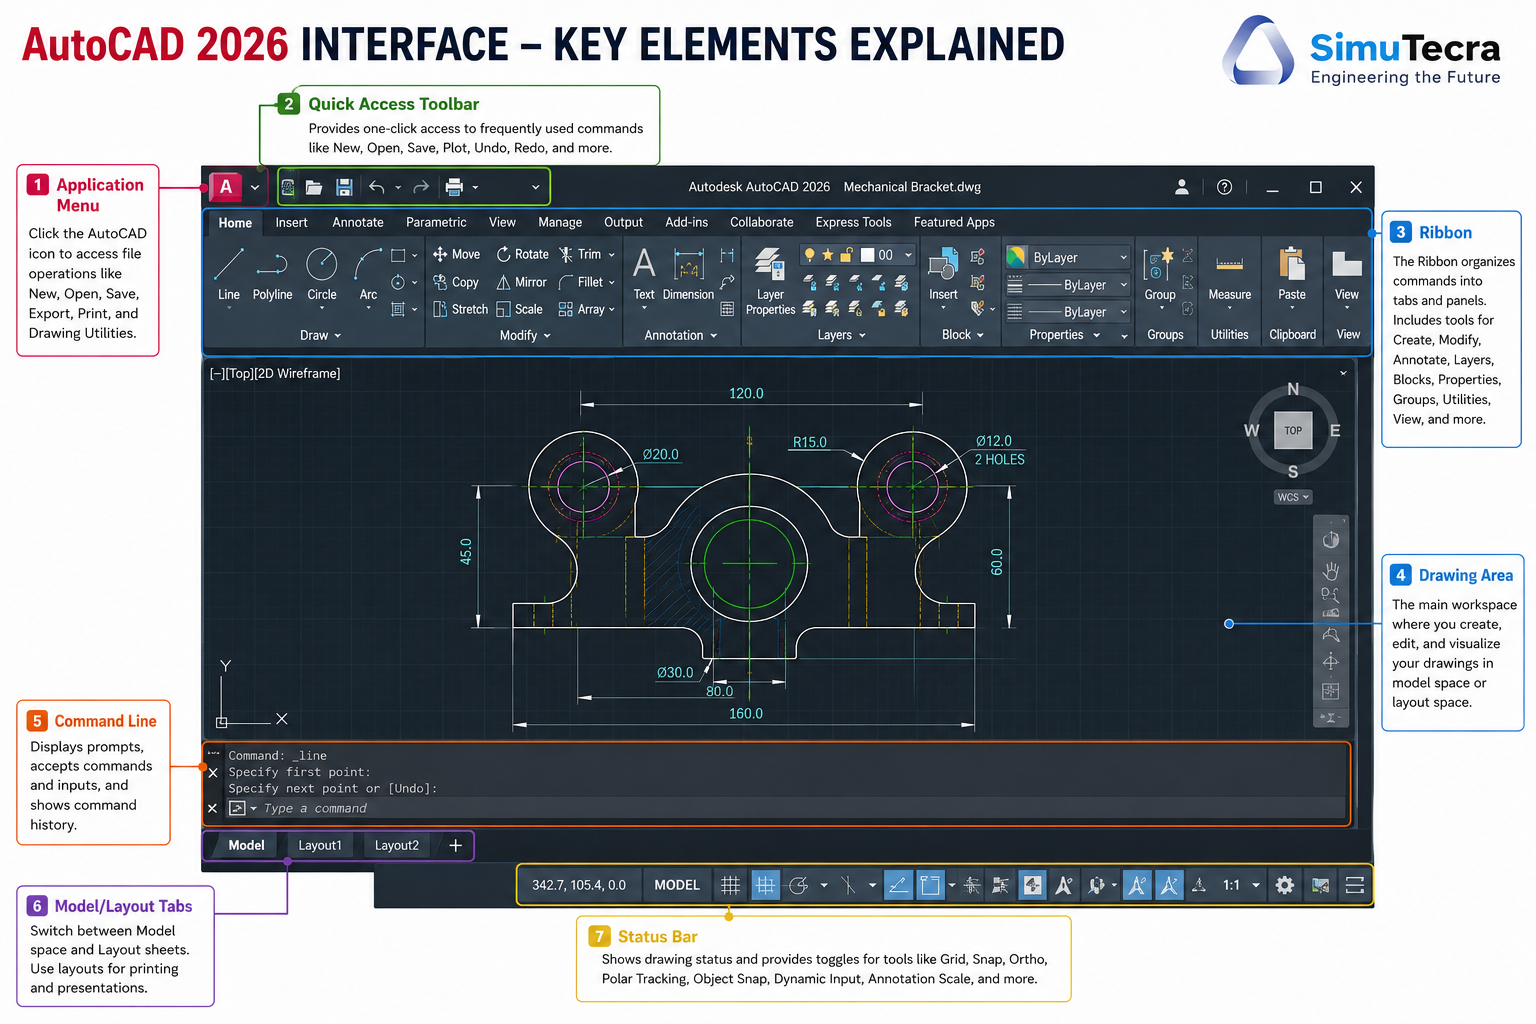Click the crossed-lines status bar button
This screenshot has width=1536, height=1024.
848,885
